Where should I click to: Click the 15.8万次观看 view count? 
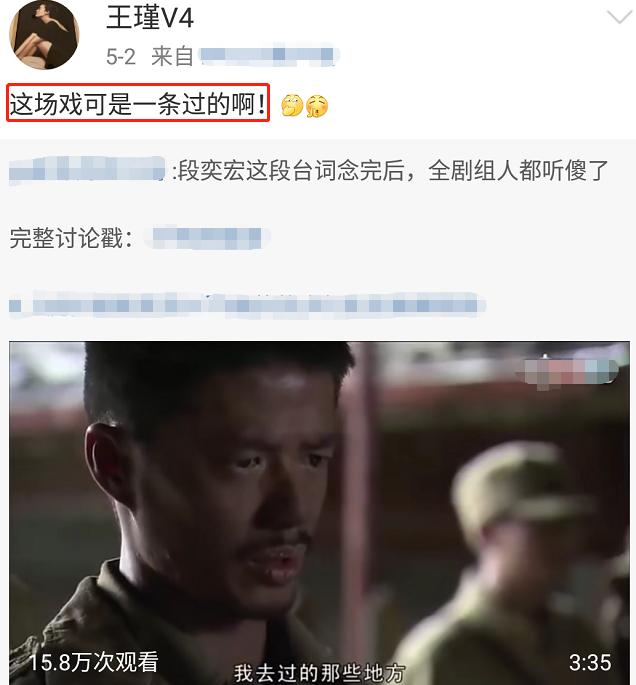coord(93,662)
